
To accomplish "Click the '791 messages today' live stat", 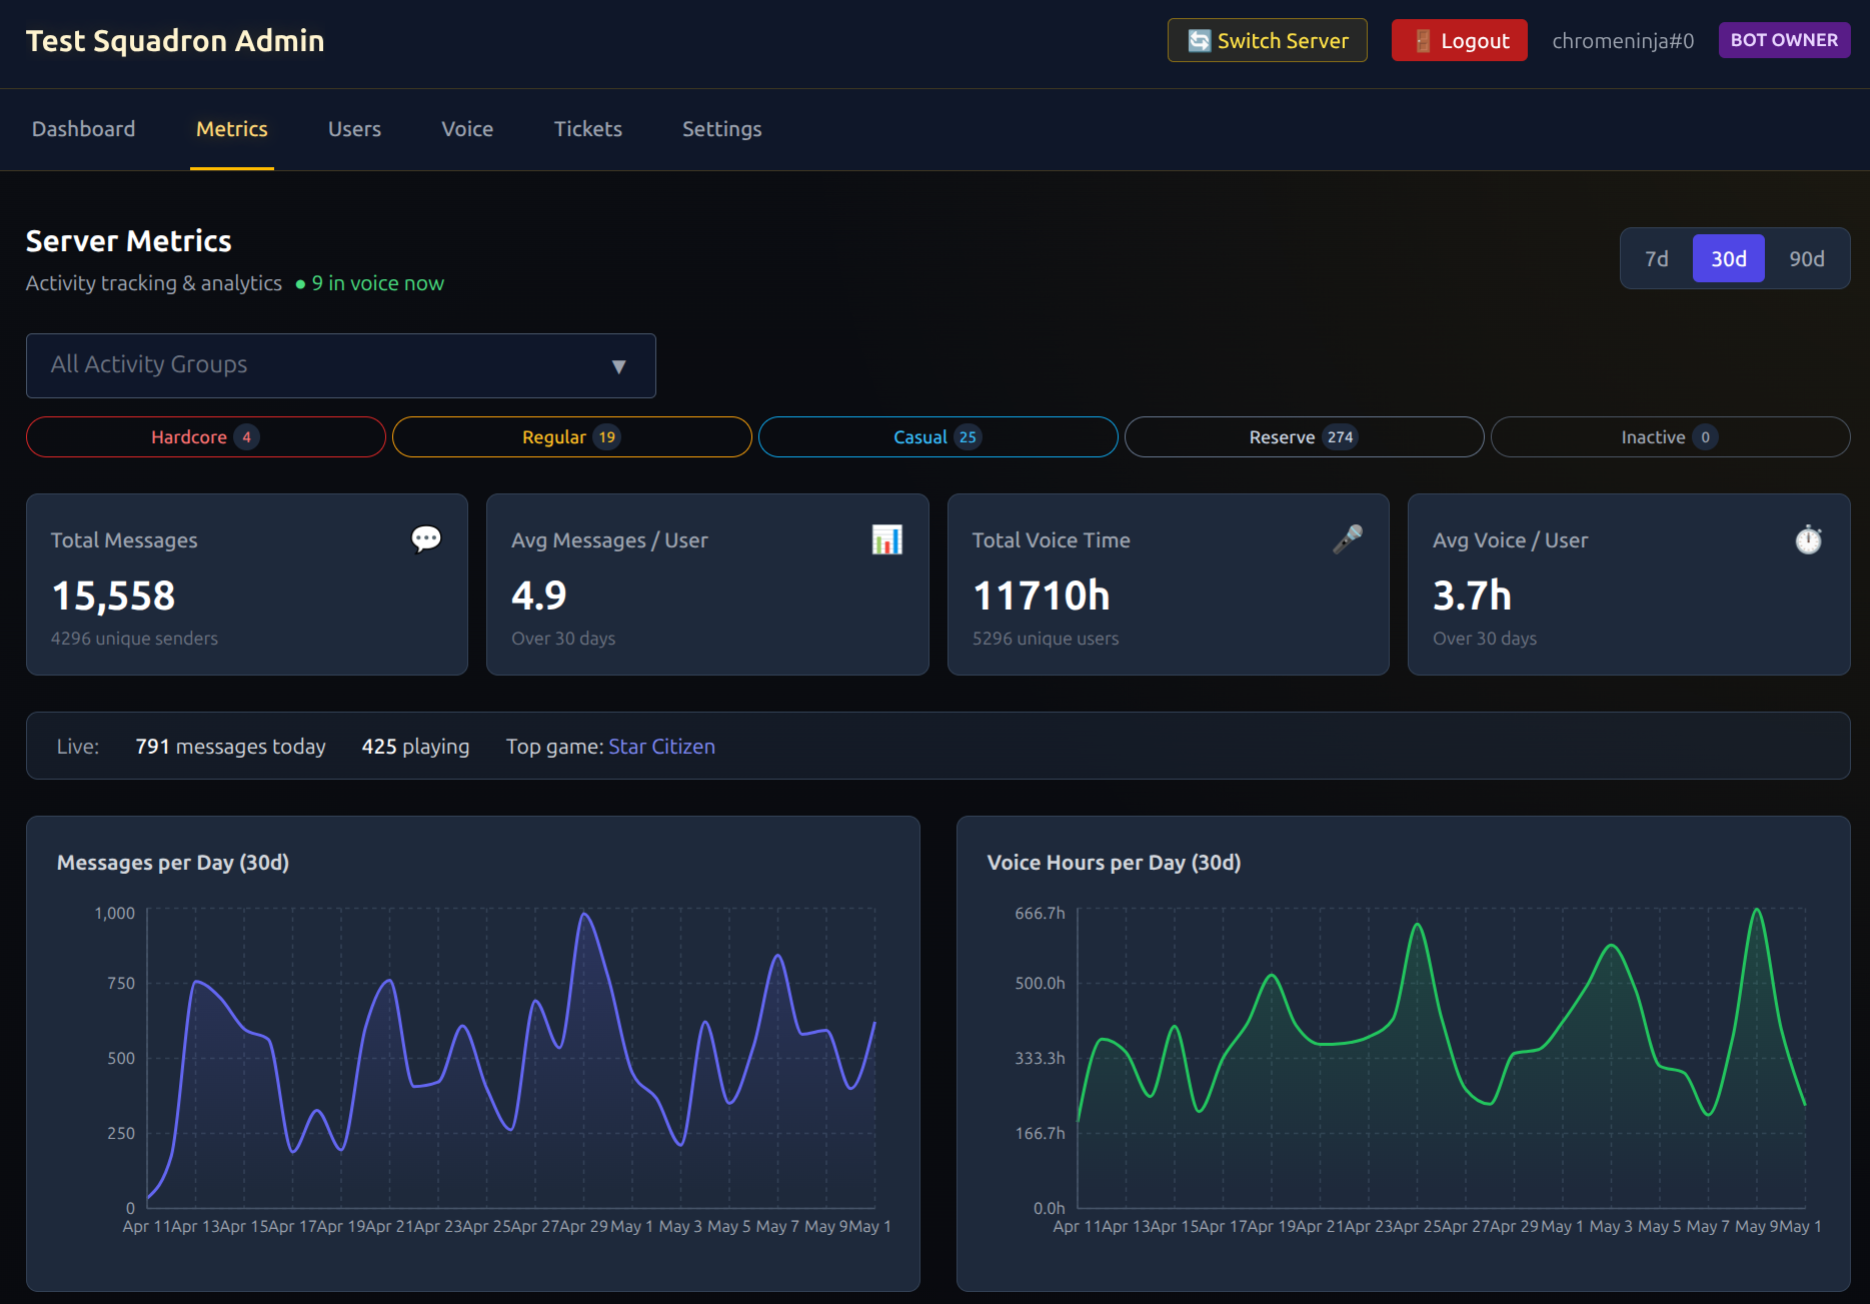I will 230,746.
